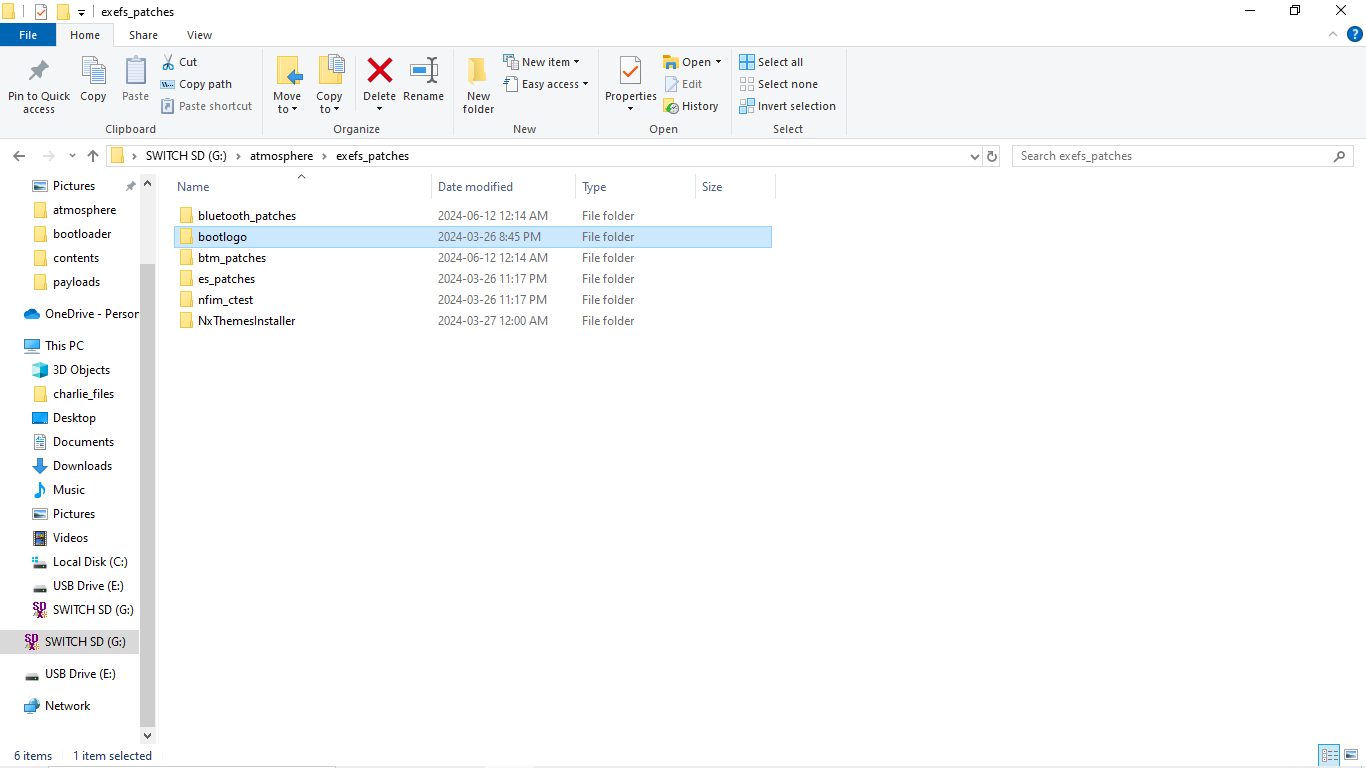The height and width of the screenshot is (768, 1366).
Task: Open payloads in the navigation pane
Action: click(76, 282)
